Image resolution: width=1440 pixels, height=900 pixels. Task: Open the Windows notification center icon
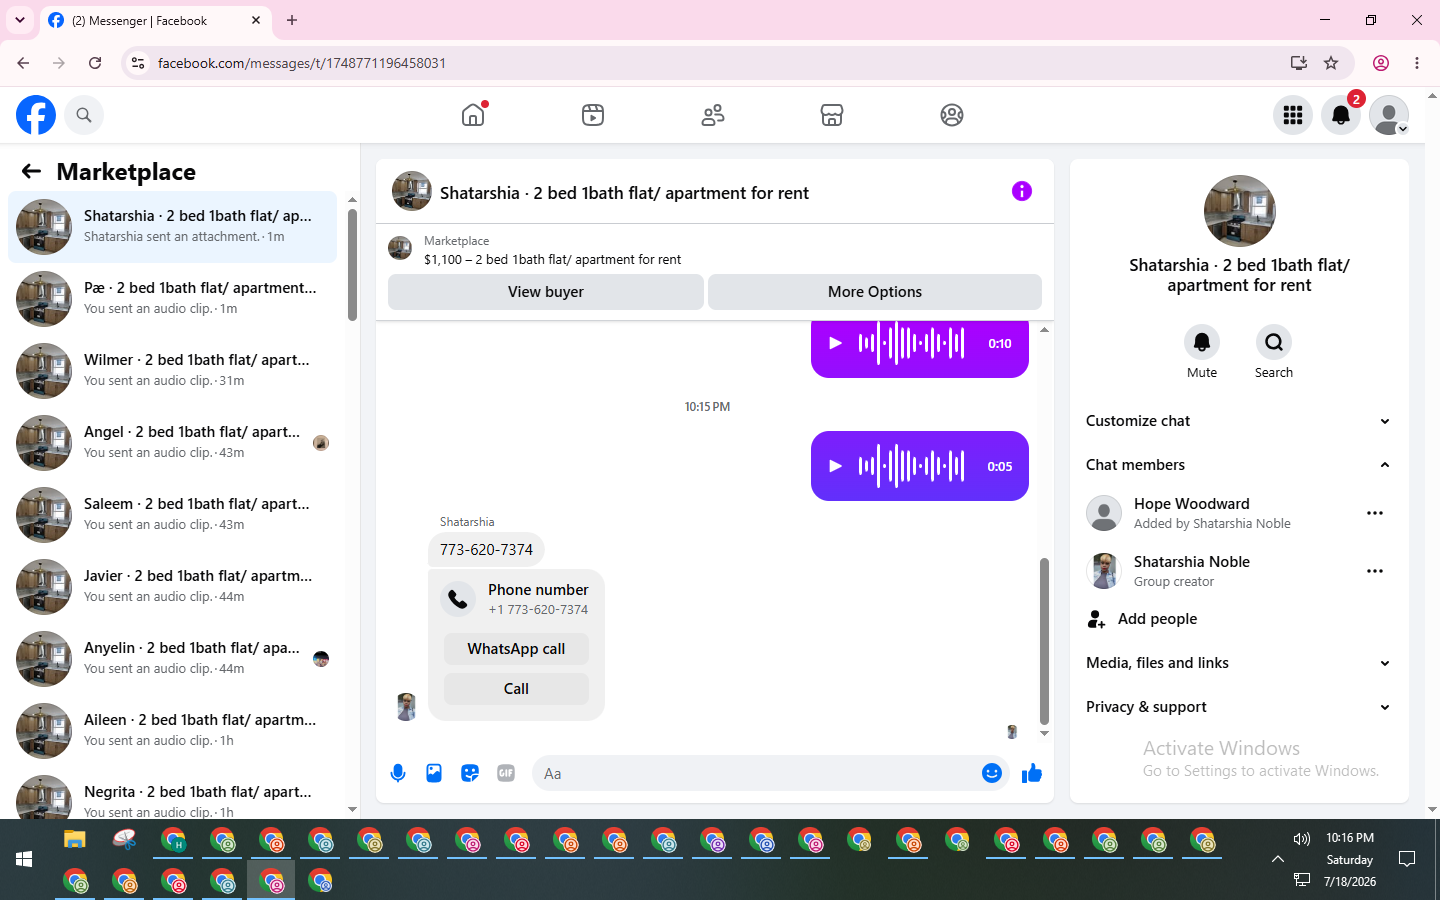(x=1407, y=859)
